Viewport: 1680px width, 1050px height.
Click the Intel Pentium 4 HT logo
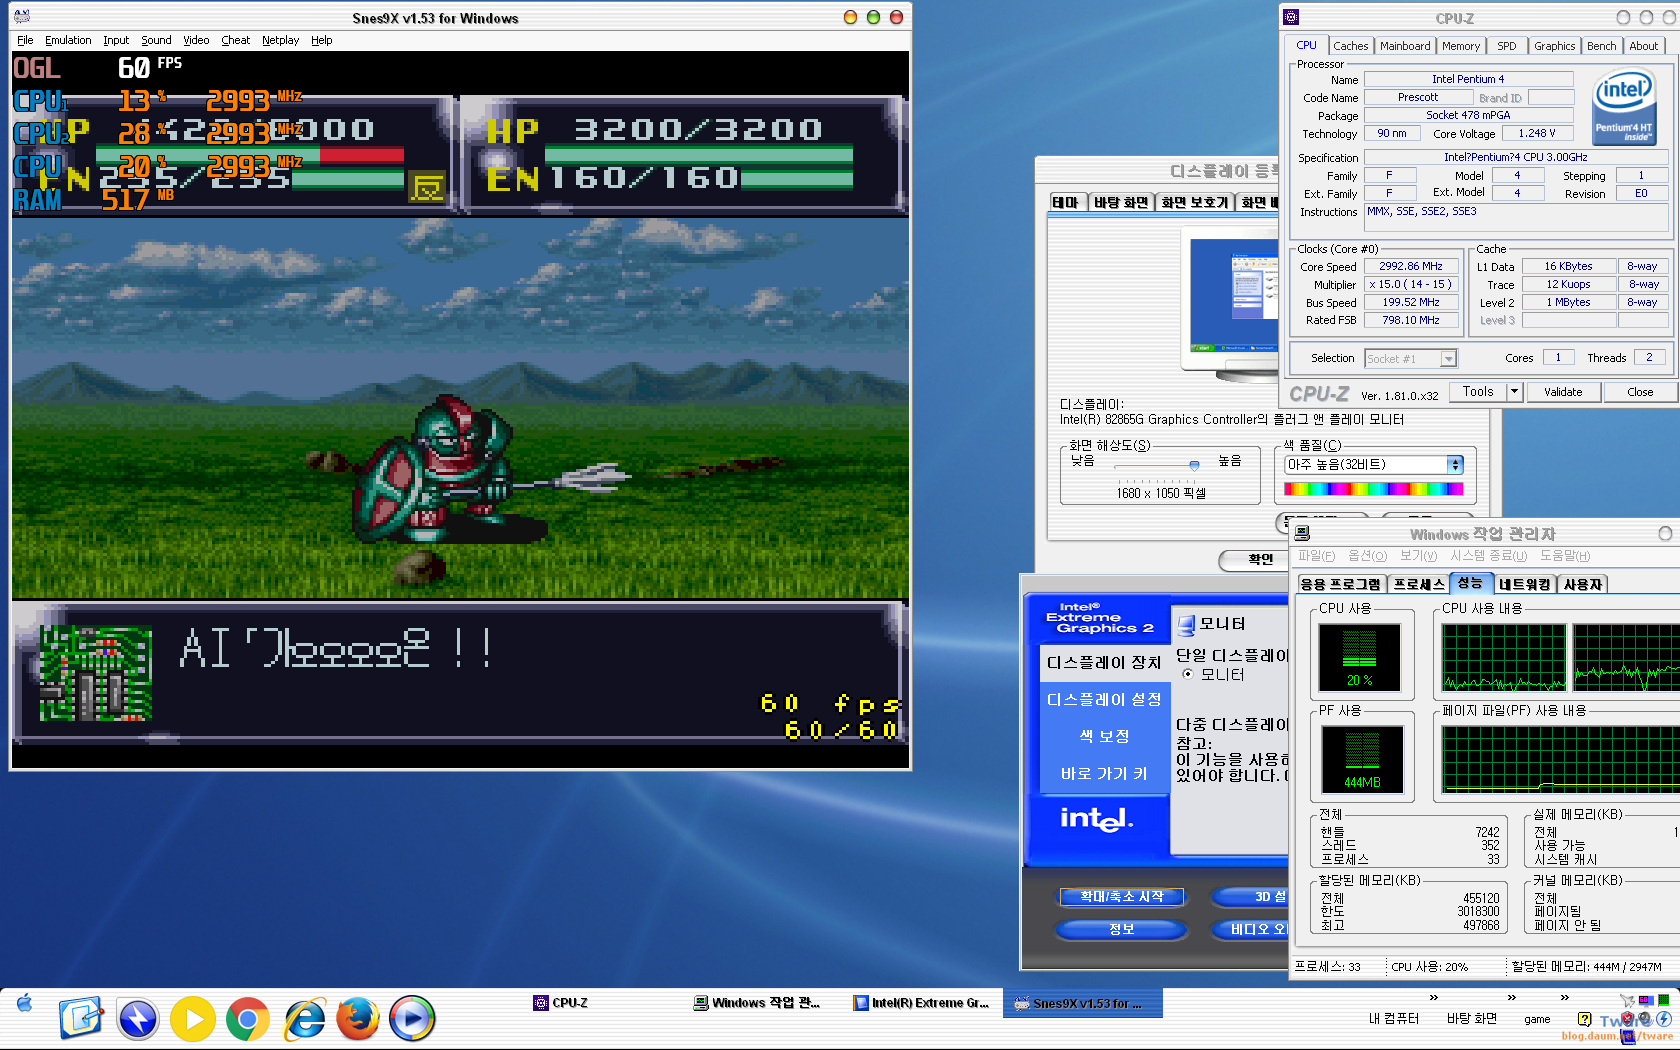click(1623, 108)
